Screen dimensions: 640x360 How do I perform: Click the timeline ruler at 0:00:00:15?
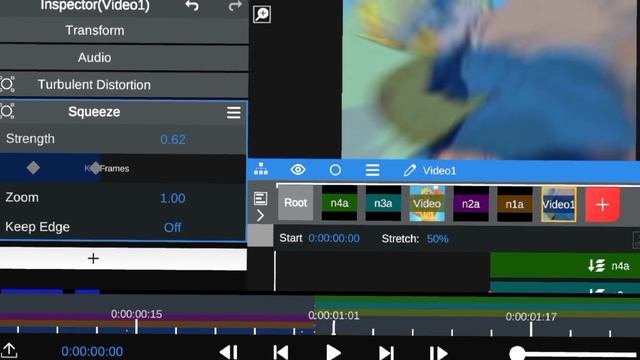[136, 314]
